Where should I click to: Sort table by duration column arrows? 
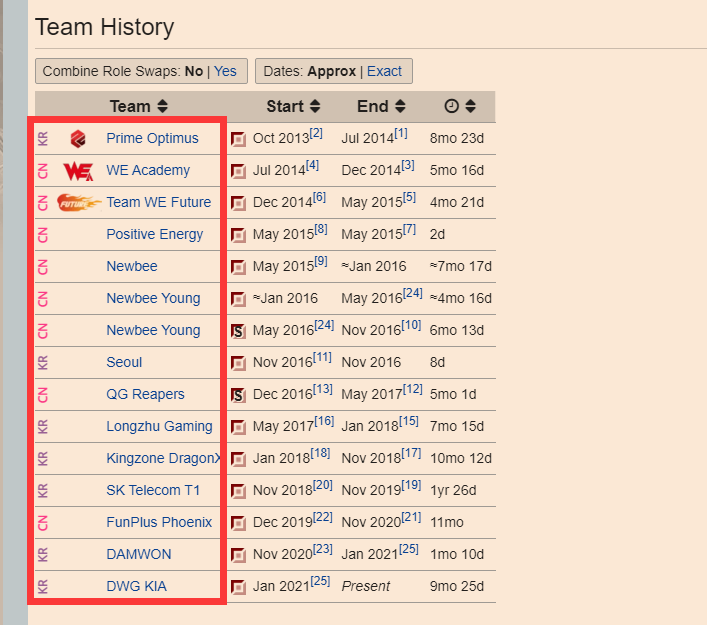(470, 106)
